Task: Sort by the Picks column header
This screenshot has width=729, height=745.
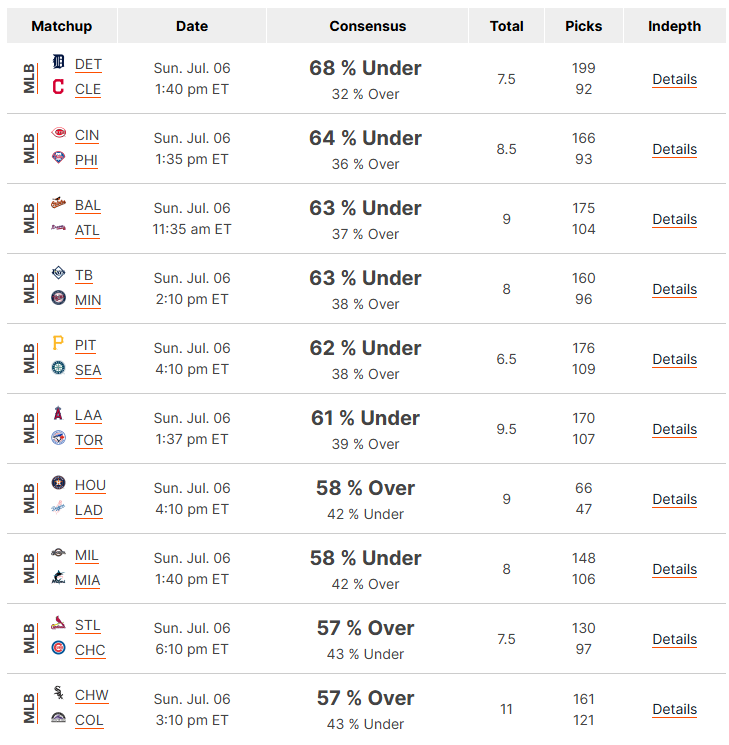Action: [x=584, y=26]
